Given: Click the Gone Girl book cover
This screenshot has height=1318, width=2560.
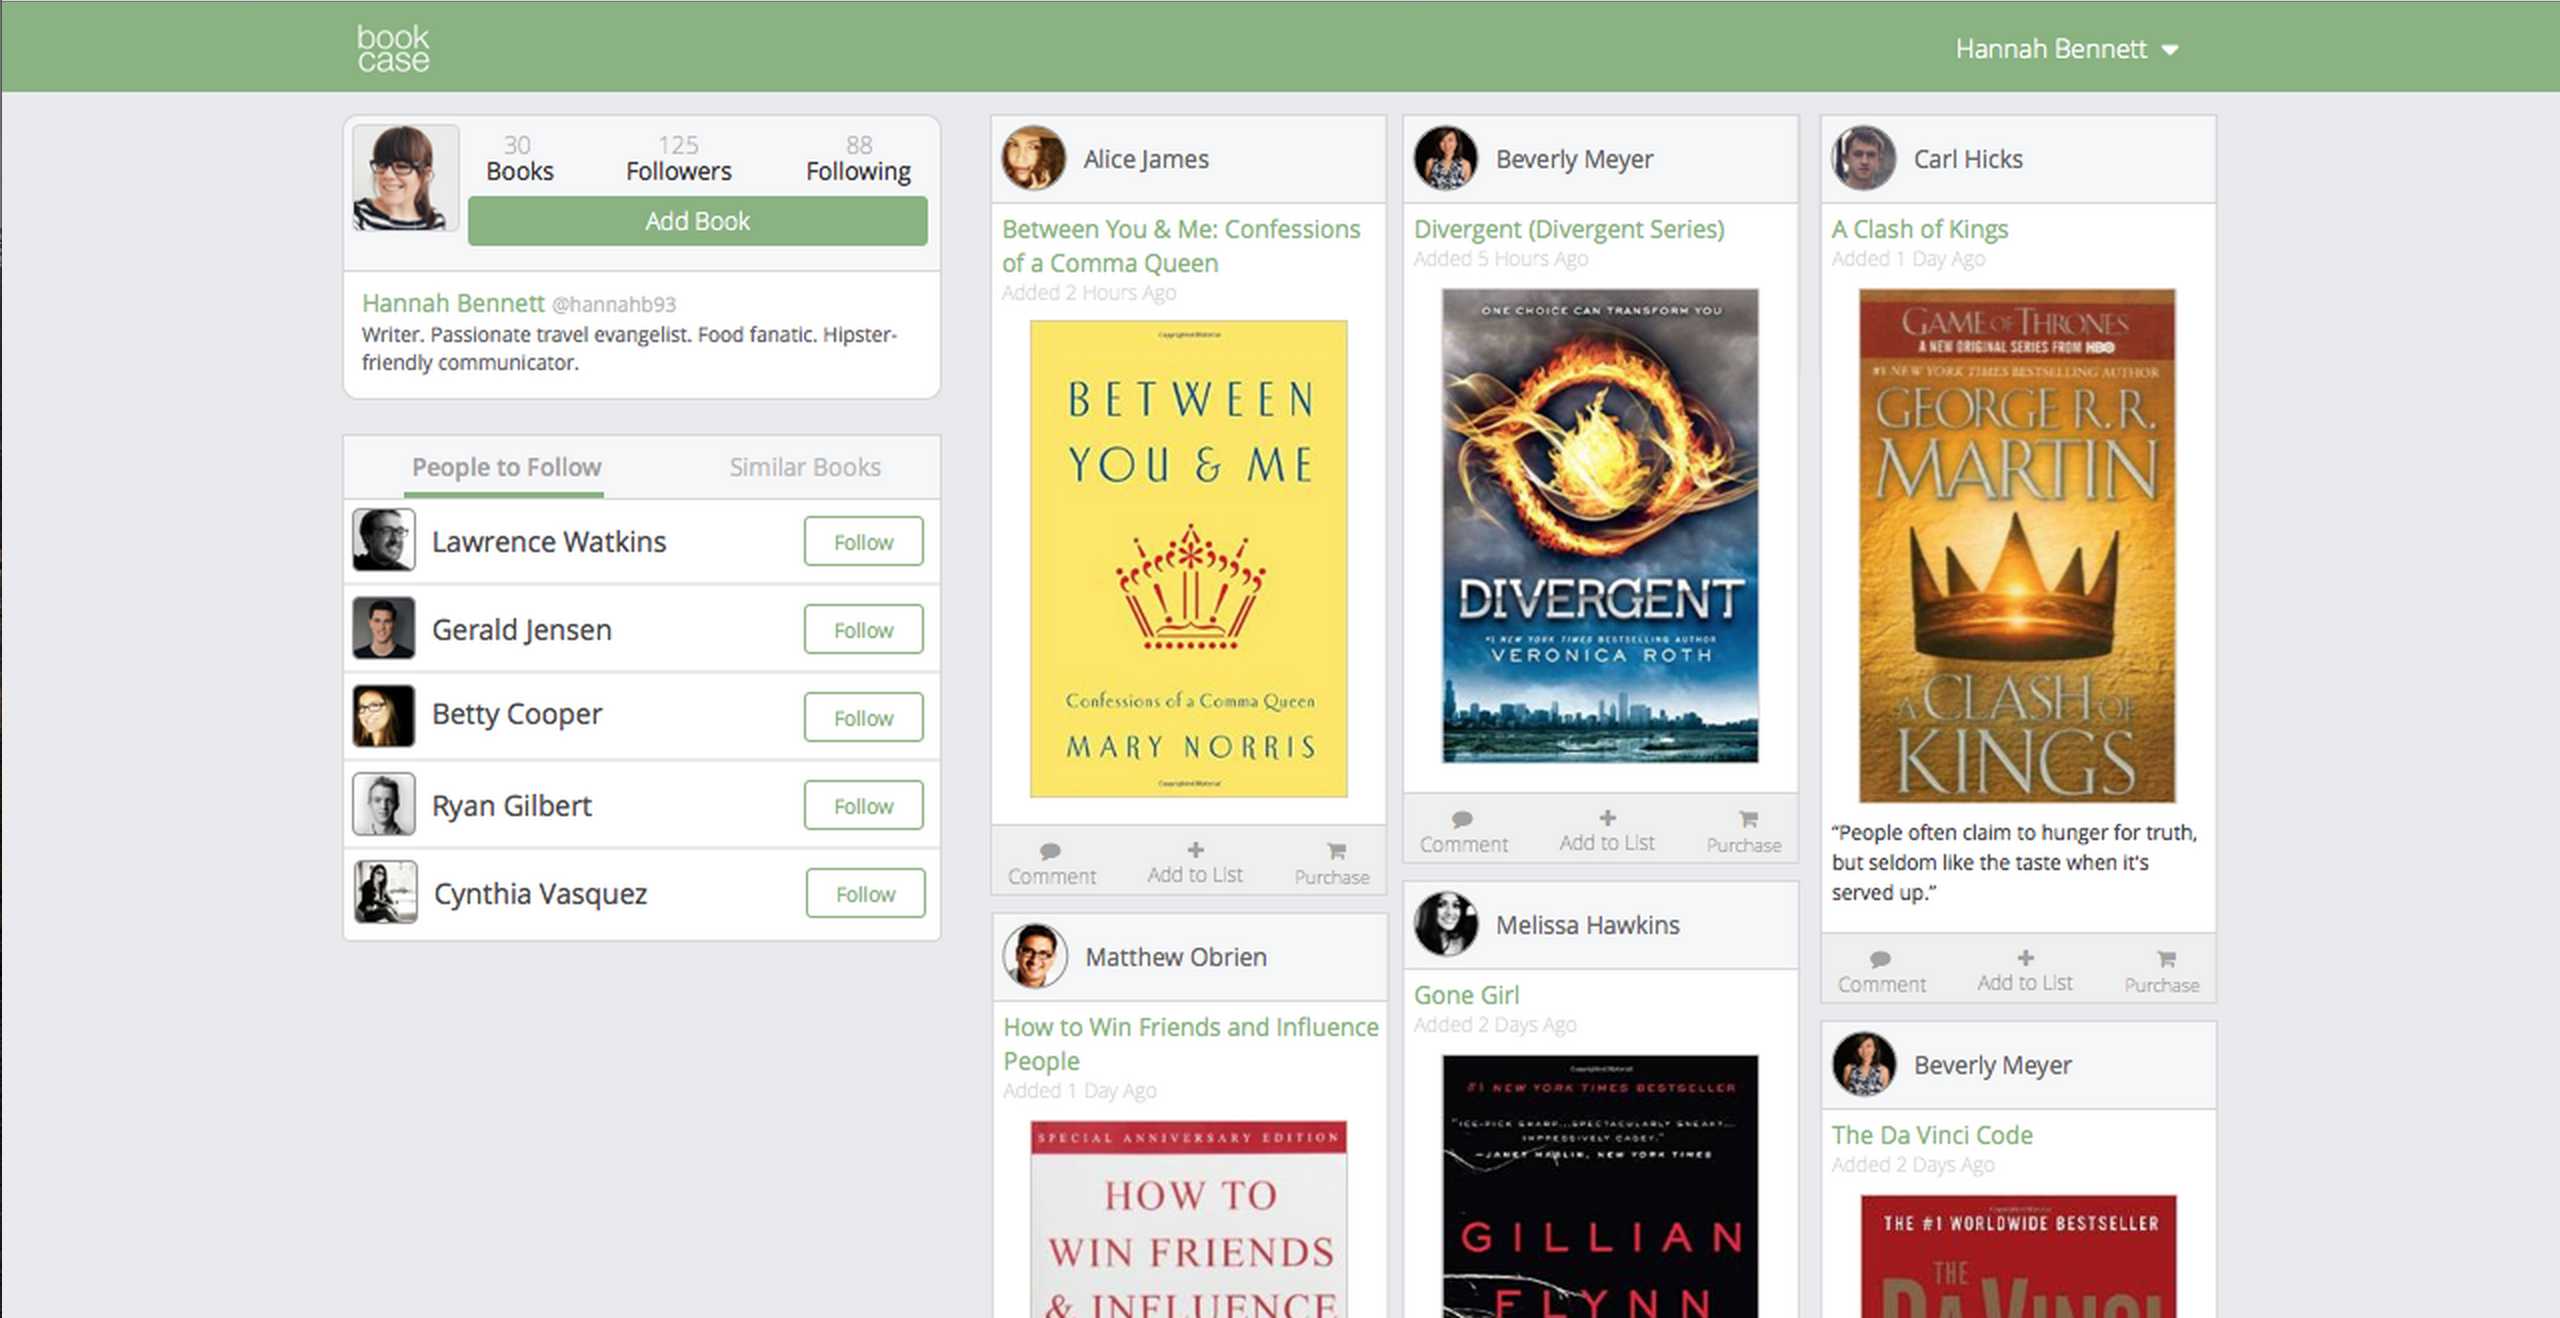Looking at the screenshot, I should coord(1600,1186).
